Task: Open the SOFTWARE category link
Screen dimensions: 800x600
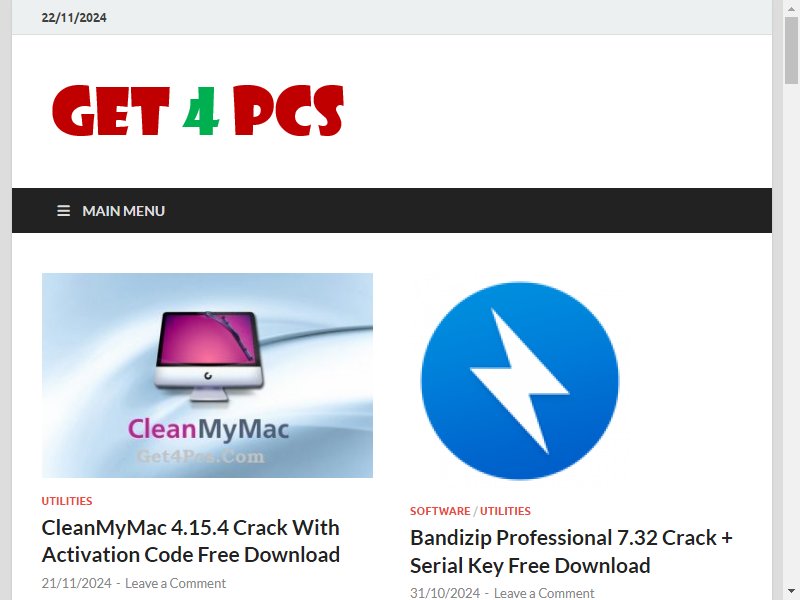Action: [x=440, y=511]
